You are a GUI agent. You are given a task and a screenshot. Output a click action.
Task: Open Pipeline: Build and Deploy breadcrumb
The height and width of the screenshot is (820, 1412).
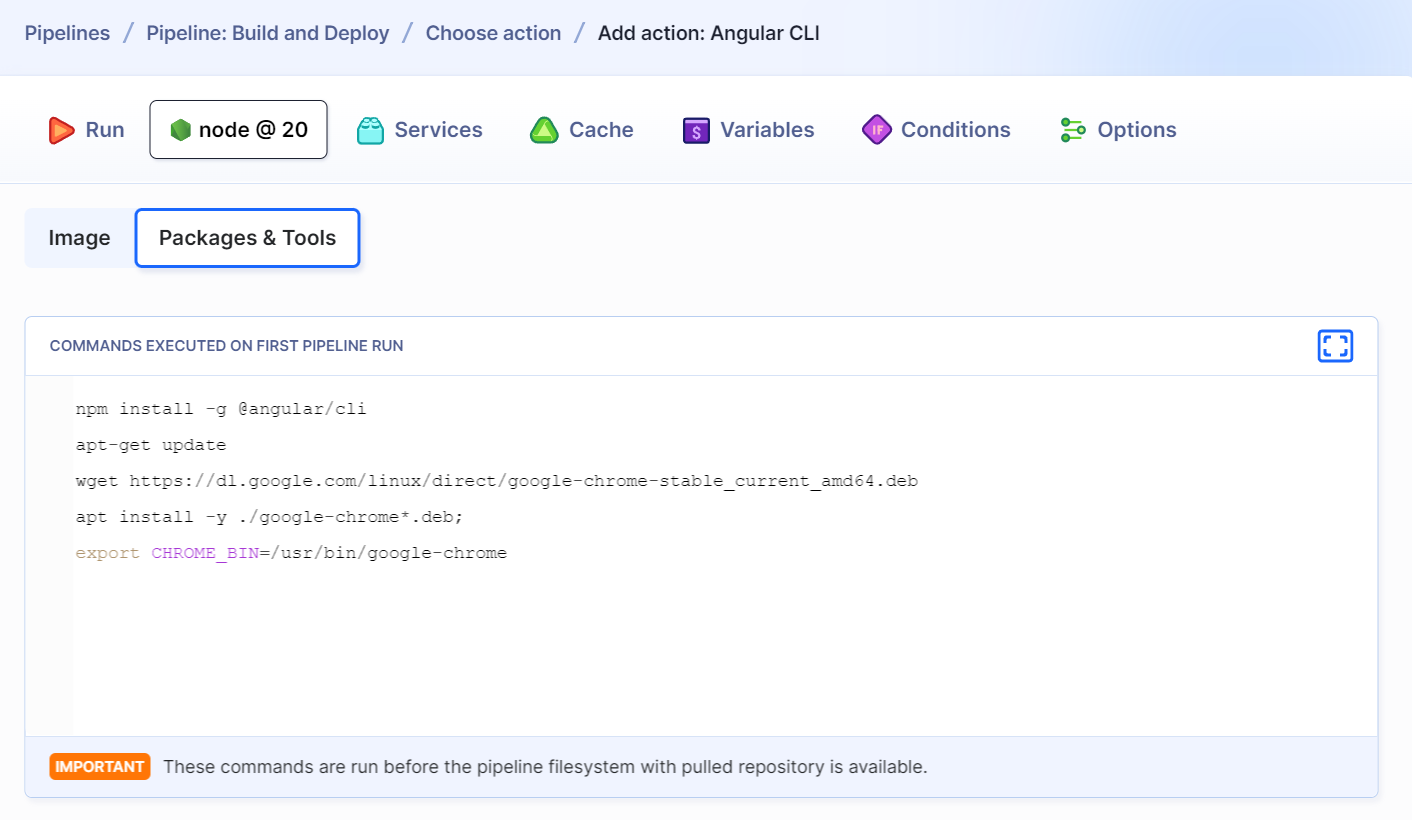click(268, 33)
